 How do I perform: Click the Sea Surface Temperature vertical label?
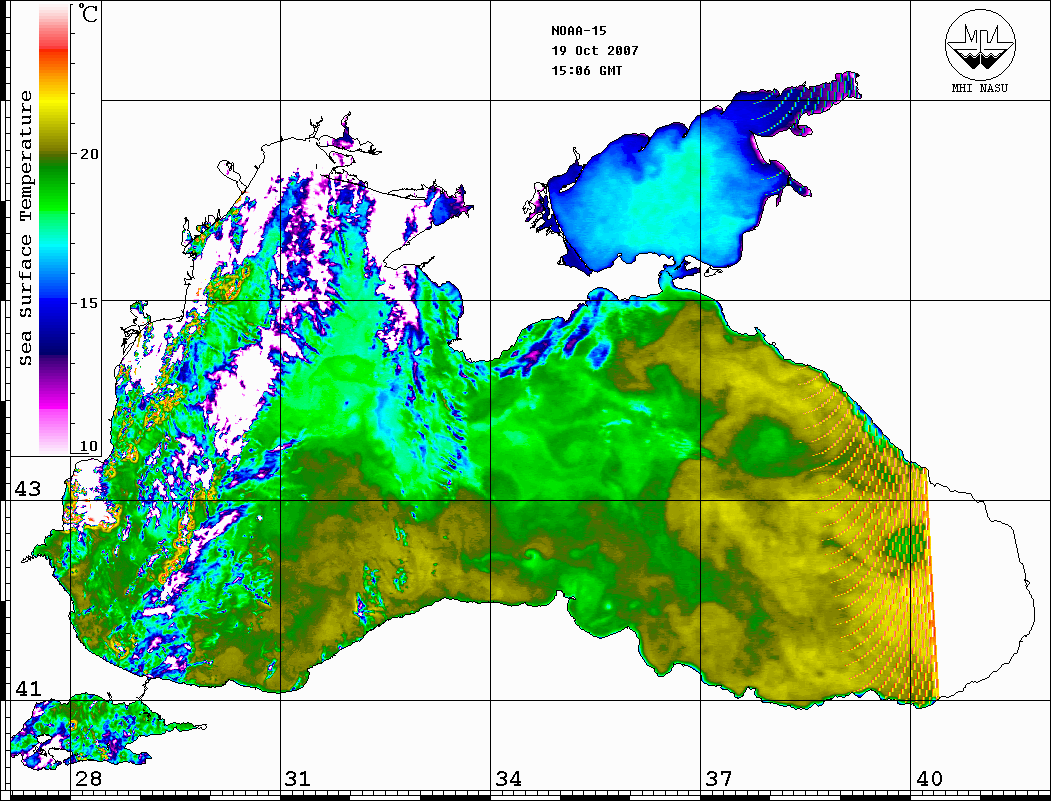tap(26, 228)
